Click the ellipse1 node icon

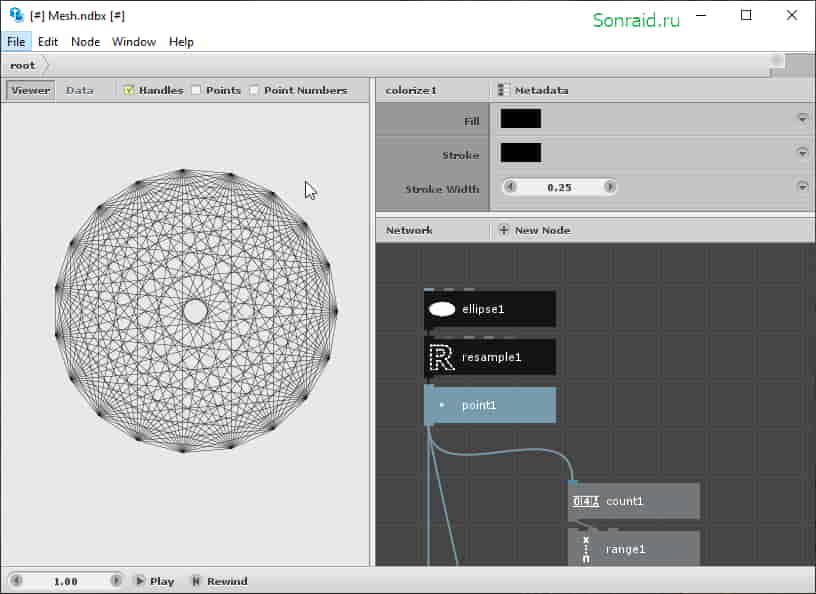442,309
